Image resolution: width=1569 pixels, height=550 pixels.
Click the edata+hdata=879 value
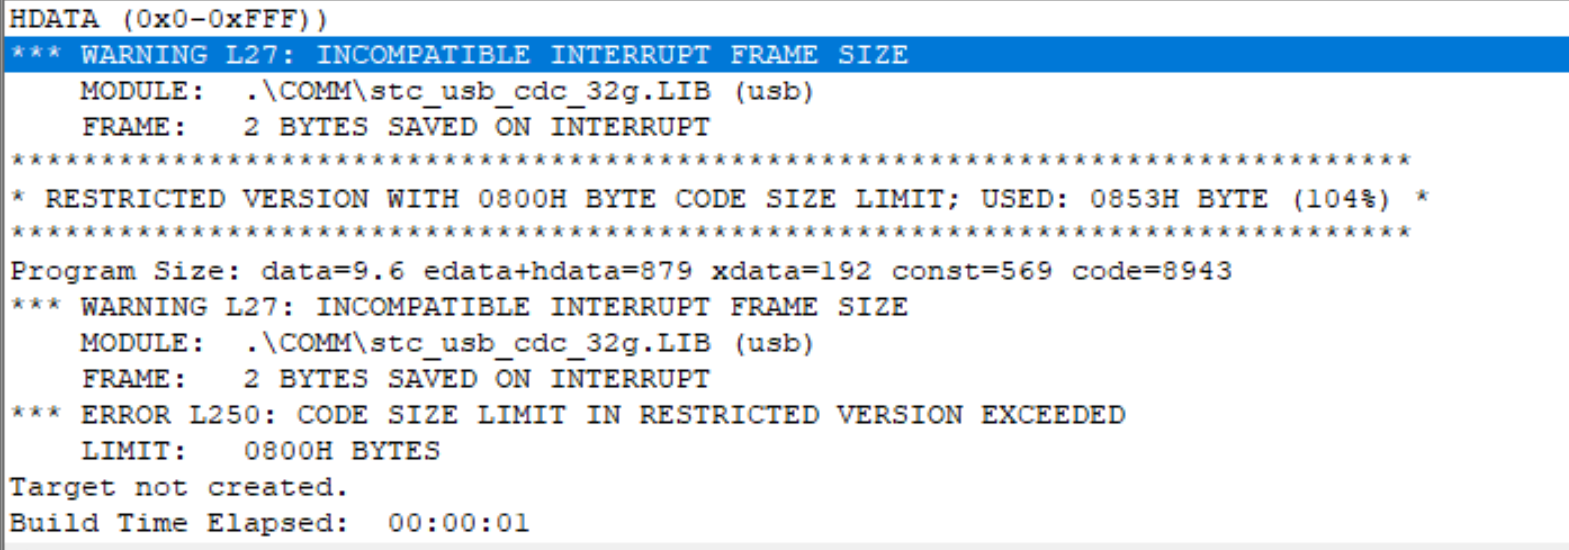[x=558, y=271]
